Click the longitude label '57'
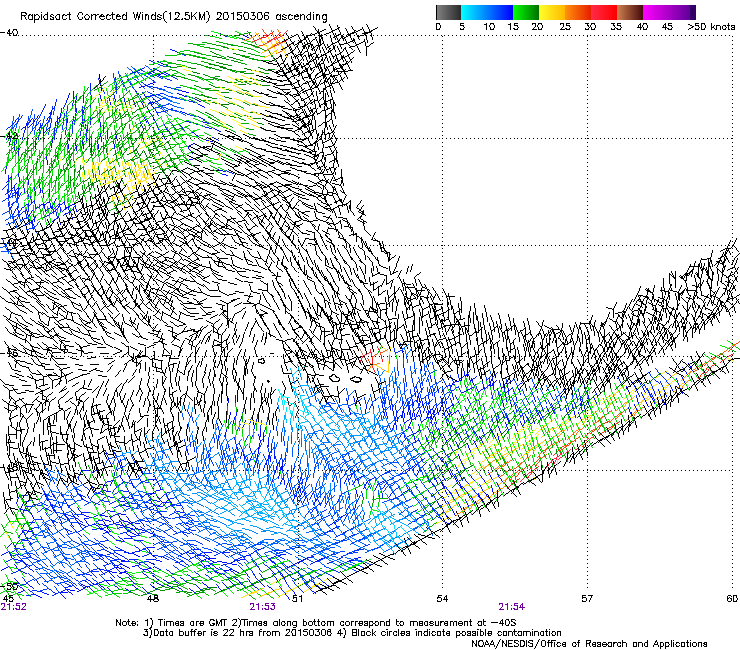 tap(587, 599)
